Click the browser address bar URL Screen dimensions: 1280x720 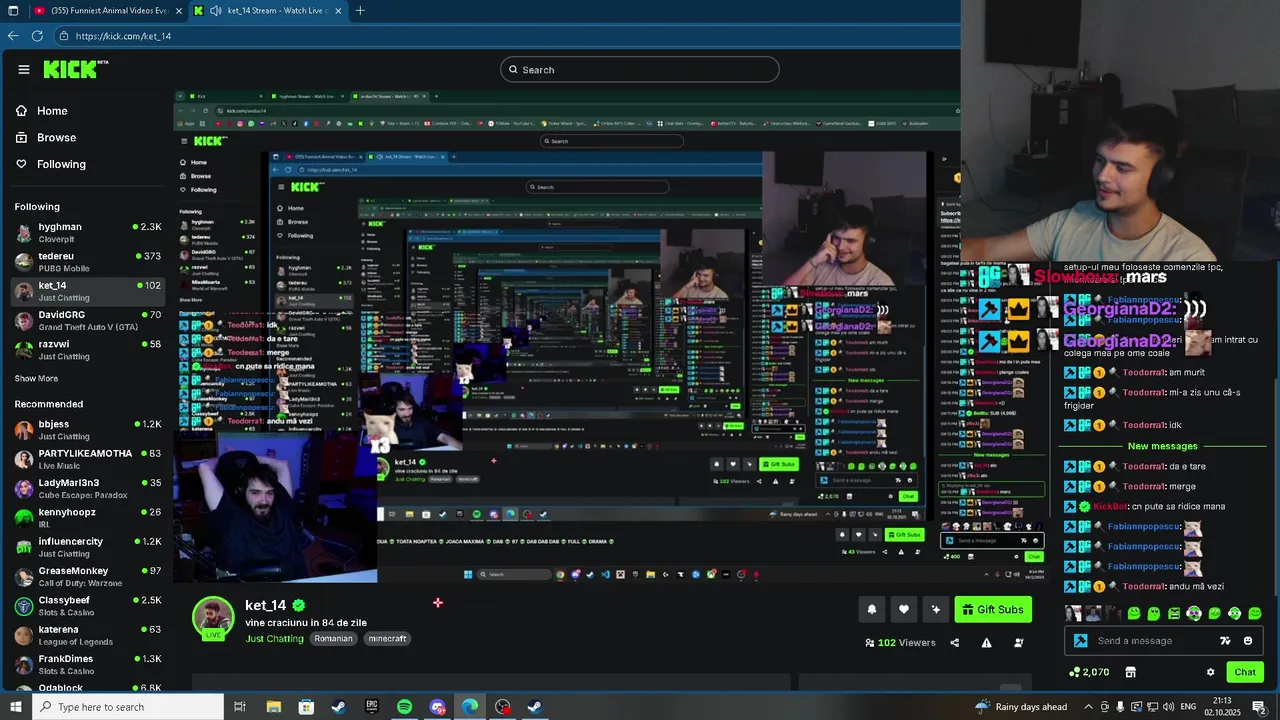(x=123, y=36)
